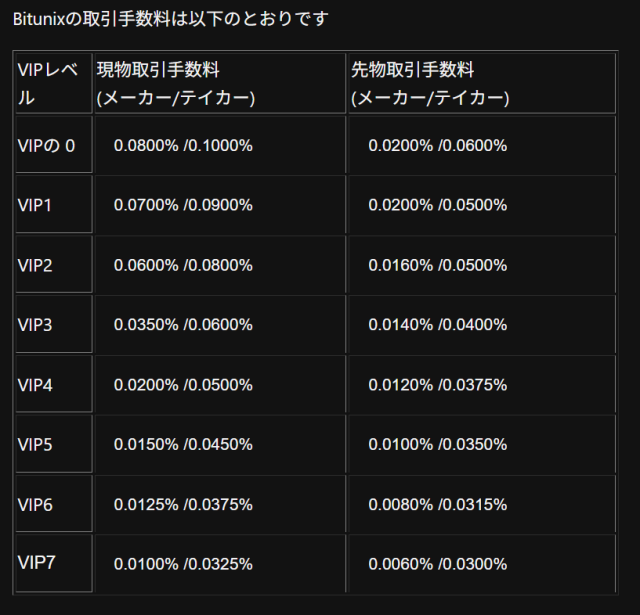Select the VIP5 row label

35,445
